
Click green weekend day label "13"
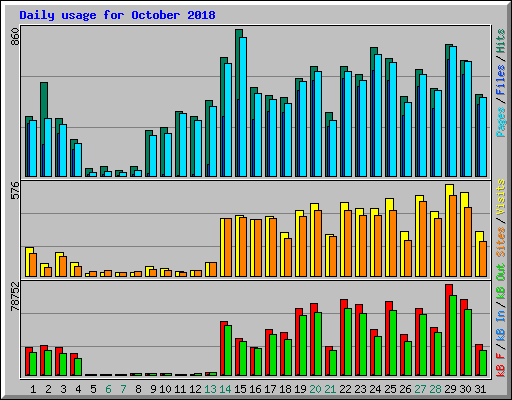pyautogui.click(x=210, y=389)
